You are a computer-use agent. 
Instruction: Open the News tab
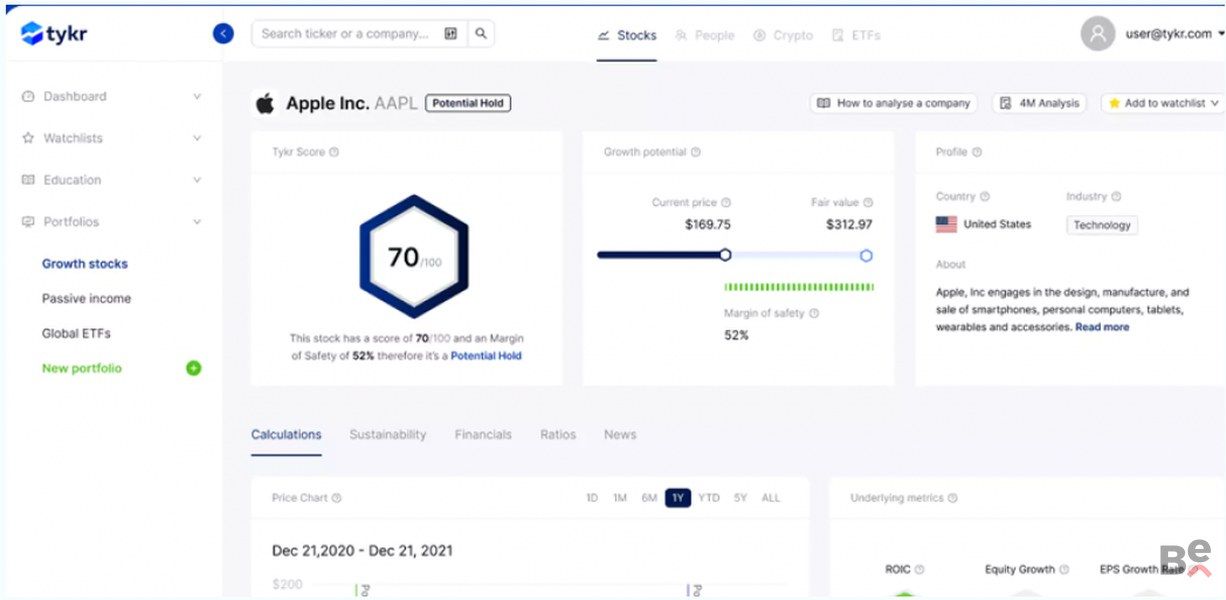620,435
